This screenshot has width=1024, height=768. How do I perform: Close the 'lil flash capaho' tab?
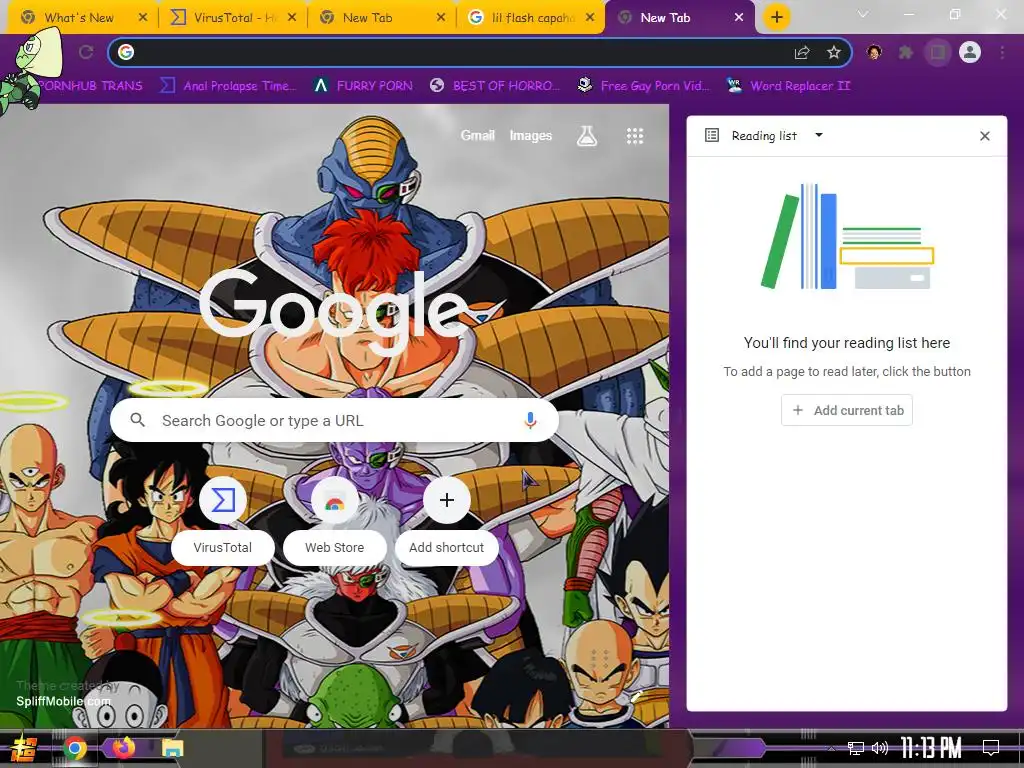(x=590, y=18)
